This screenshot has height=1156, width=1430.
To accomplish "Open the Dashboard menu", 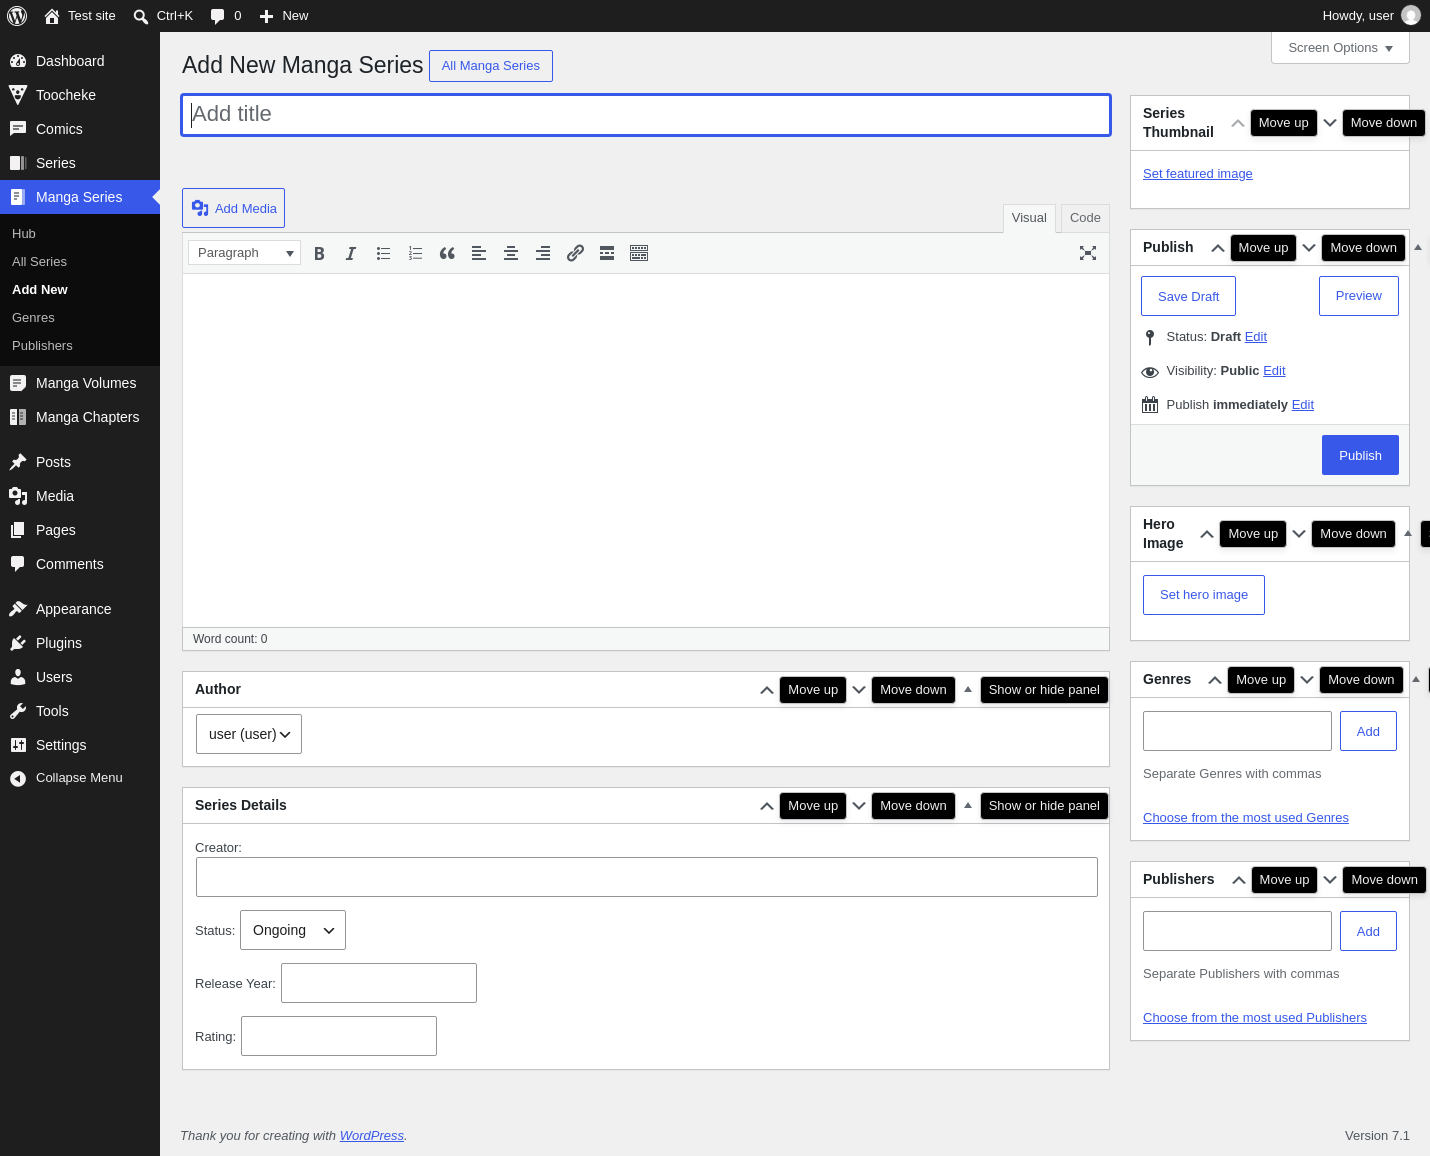I will click(80, 61).
